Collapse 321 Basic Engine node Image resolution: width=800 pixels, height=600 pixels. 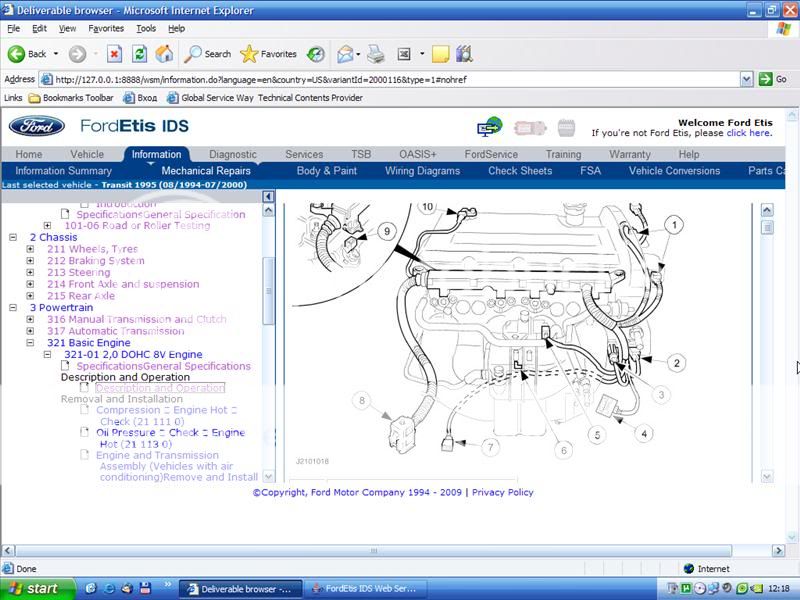click(30, 343)
